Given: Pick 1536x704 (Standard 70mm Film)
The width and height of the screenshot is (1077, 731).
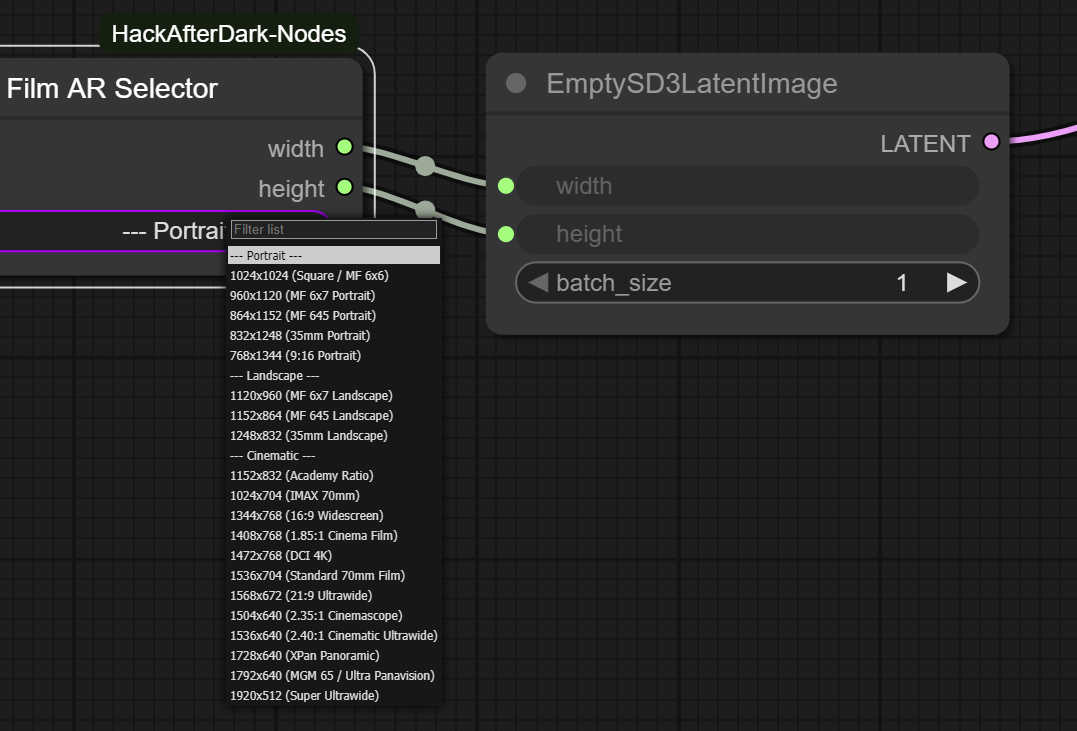Looking at the screenshot, I should click(334, 576).
